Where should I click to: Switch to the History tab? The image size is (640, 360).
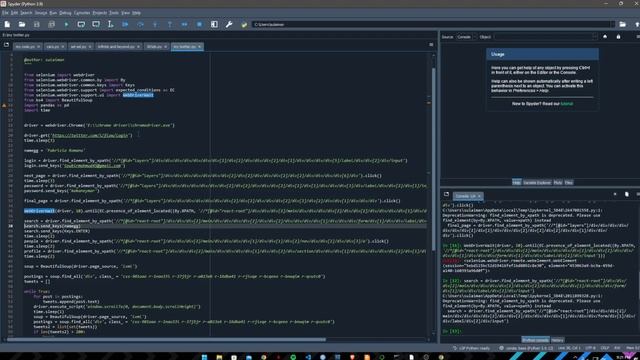point(557,340)
